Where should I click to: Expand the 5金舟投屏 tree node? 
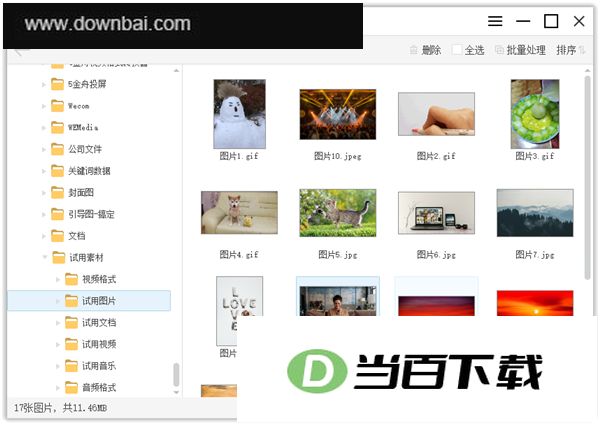(44, 84)
